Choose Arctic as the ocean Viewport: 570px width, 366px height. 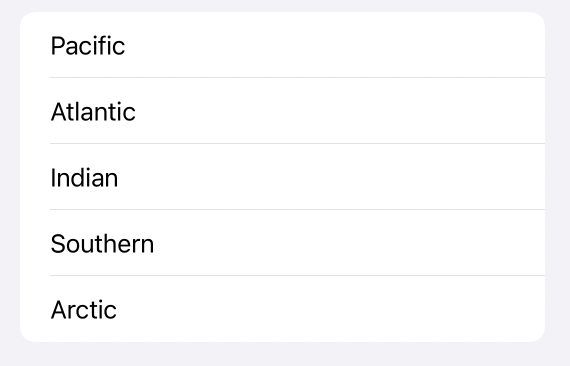[282, 309]
